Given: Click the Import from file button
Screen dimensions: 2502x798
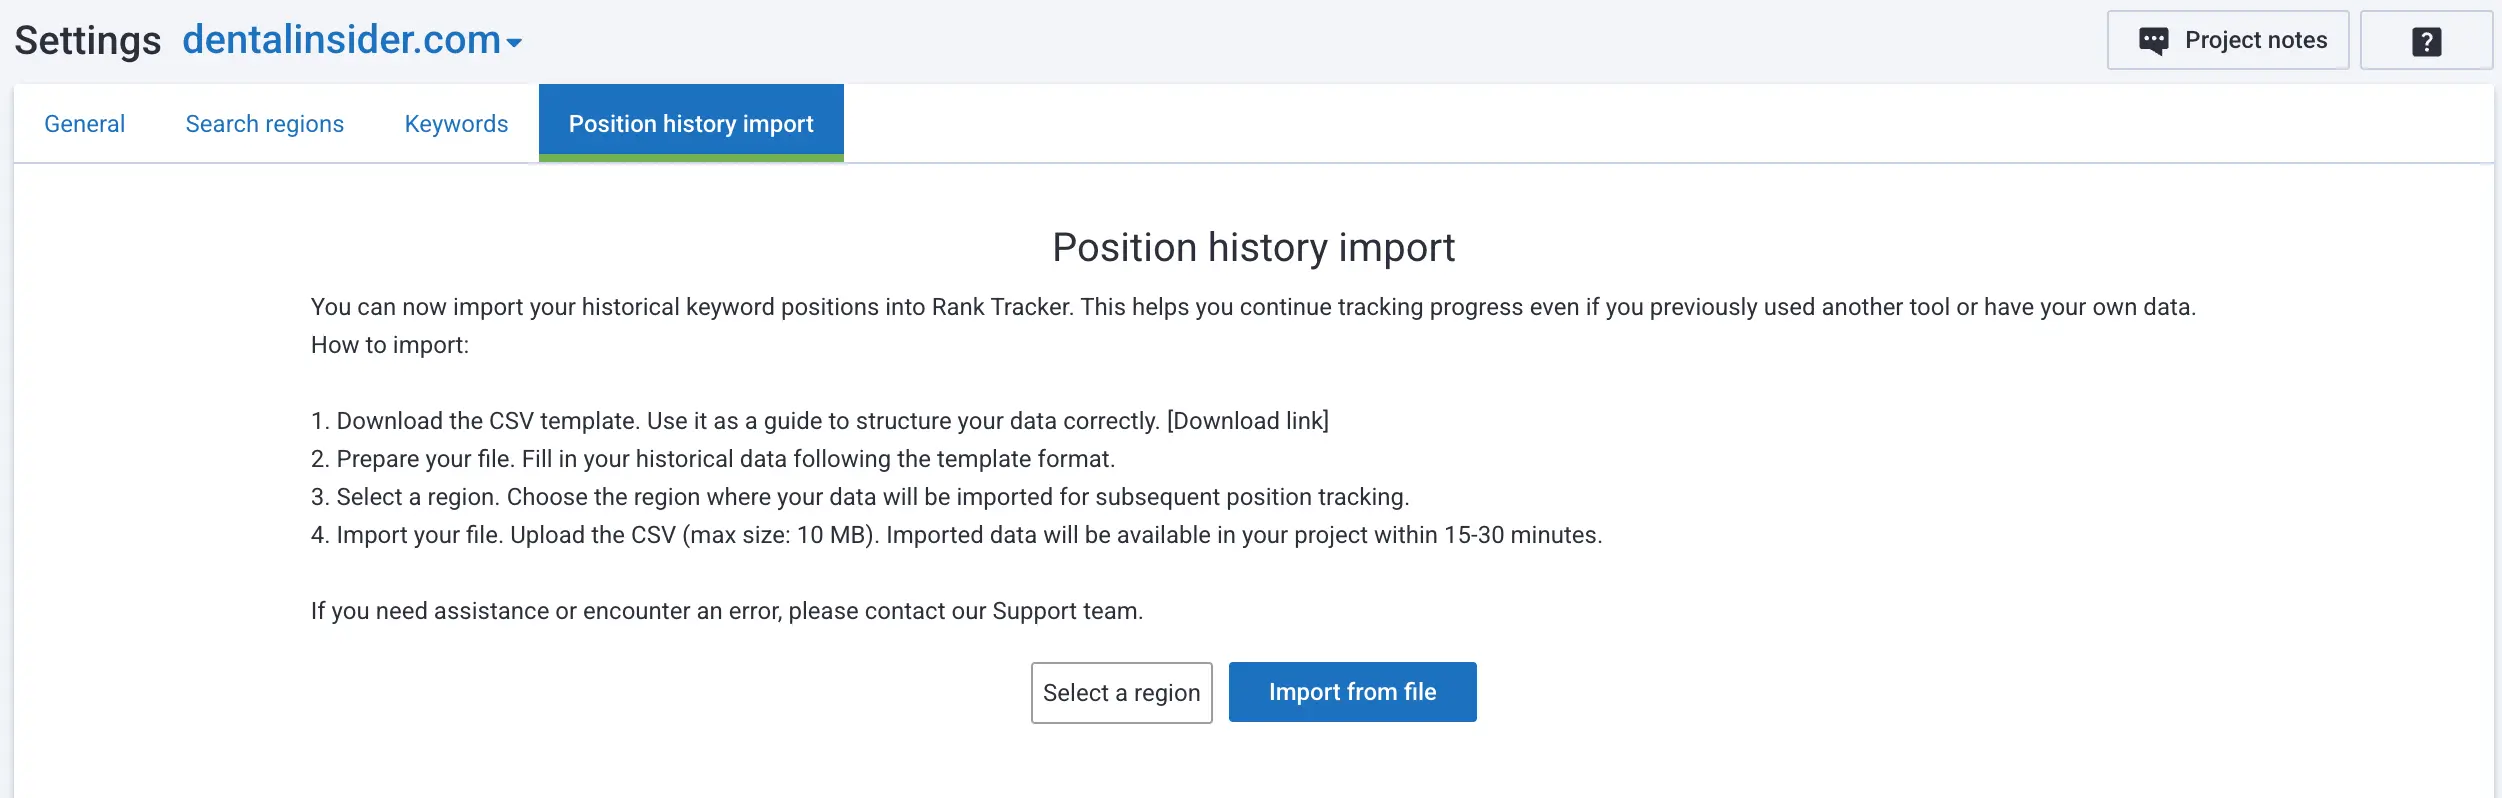Looking at the screenshot, I should tap(1352, 692).
